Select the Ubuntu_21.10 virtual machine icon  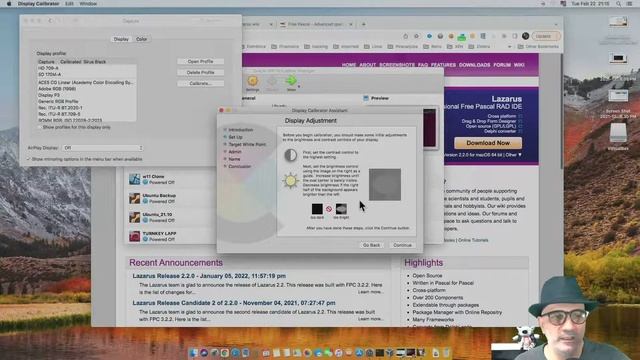coord(135,217)
